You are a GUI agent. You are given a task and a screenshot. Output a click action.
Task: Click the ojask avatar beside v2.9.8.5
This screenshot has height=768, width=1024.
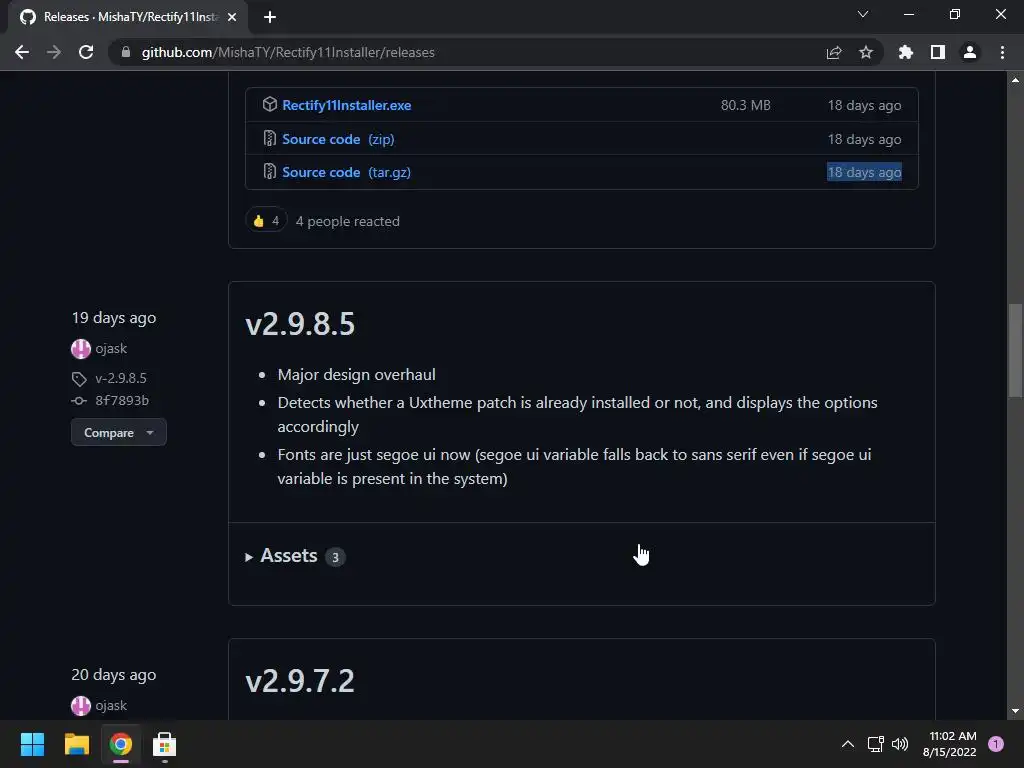[81, 349]
